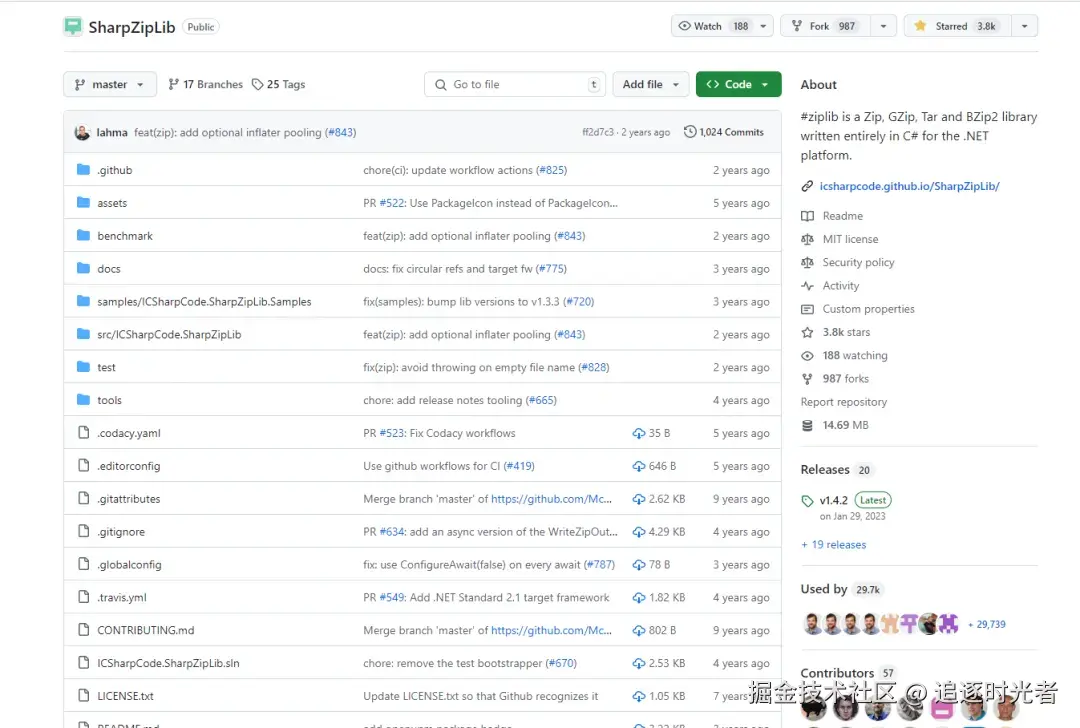Click download icon next to 1.82 KB
Image resolution: width=1080 pixels, height=728 pixels.
pos(638,598)
